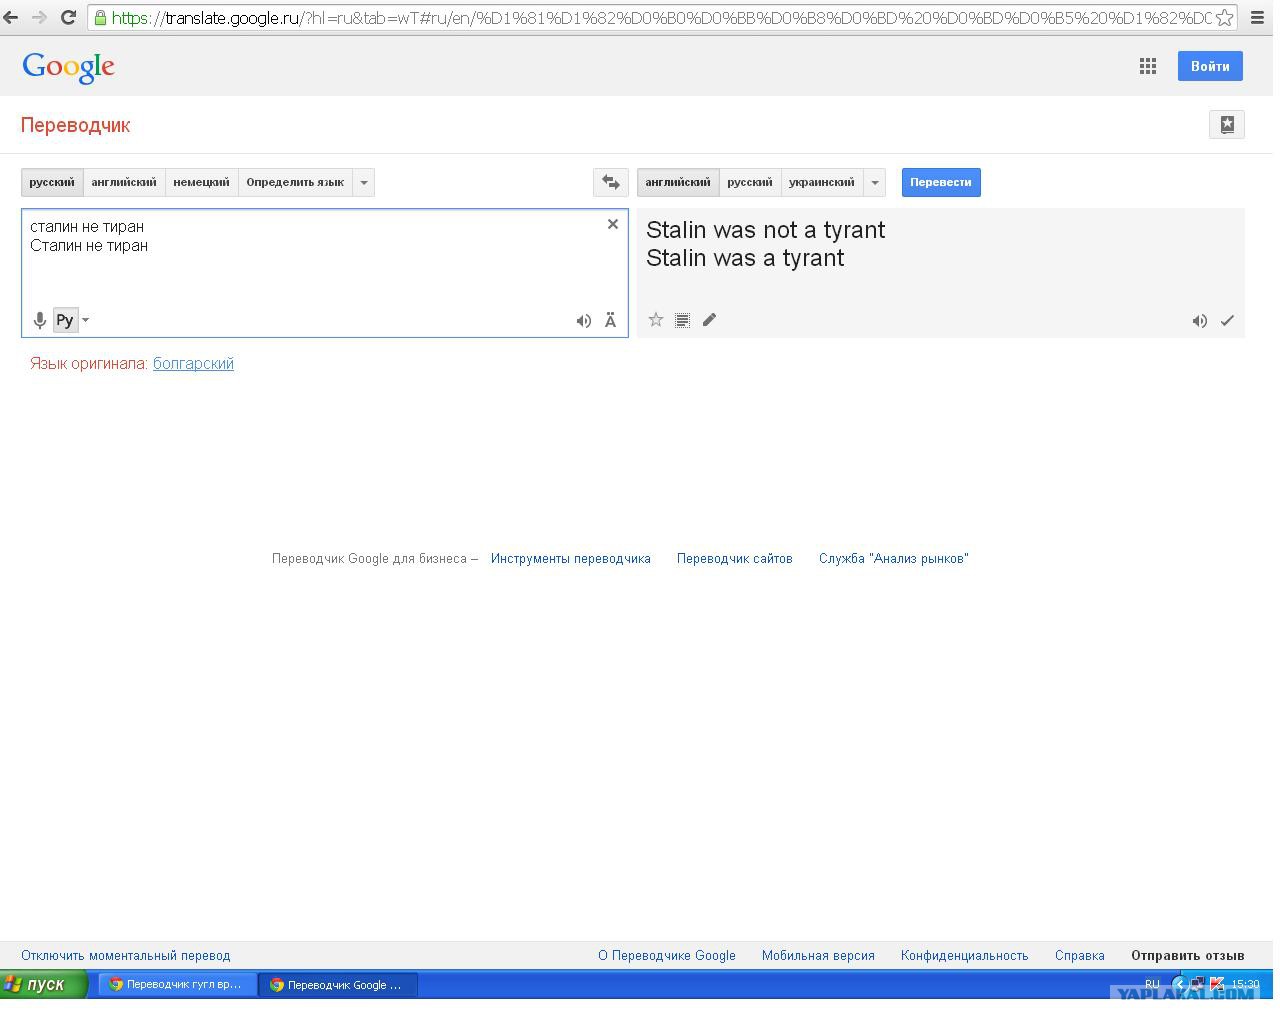
Task: Start voice input with the microphone icon
Action: click(x=40, y=320)
